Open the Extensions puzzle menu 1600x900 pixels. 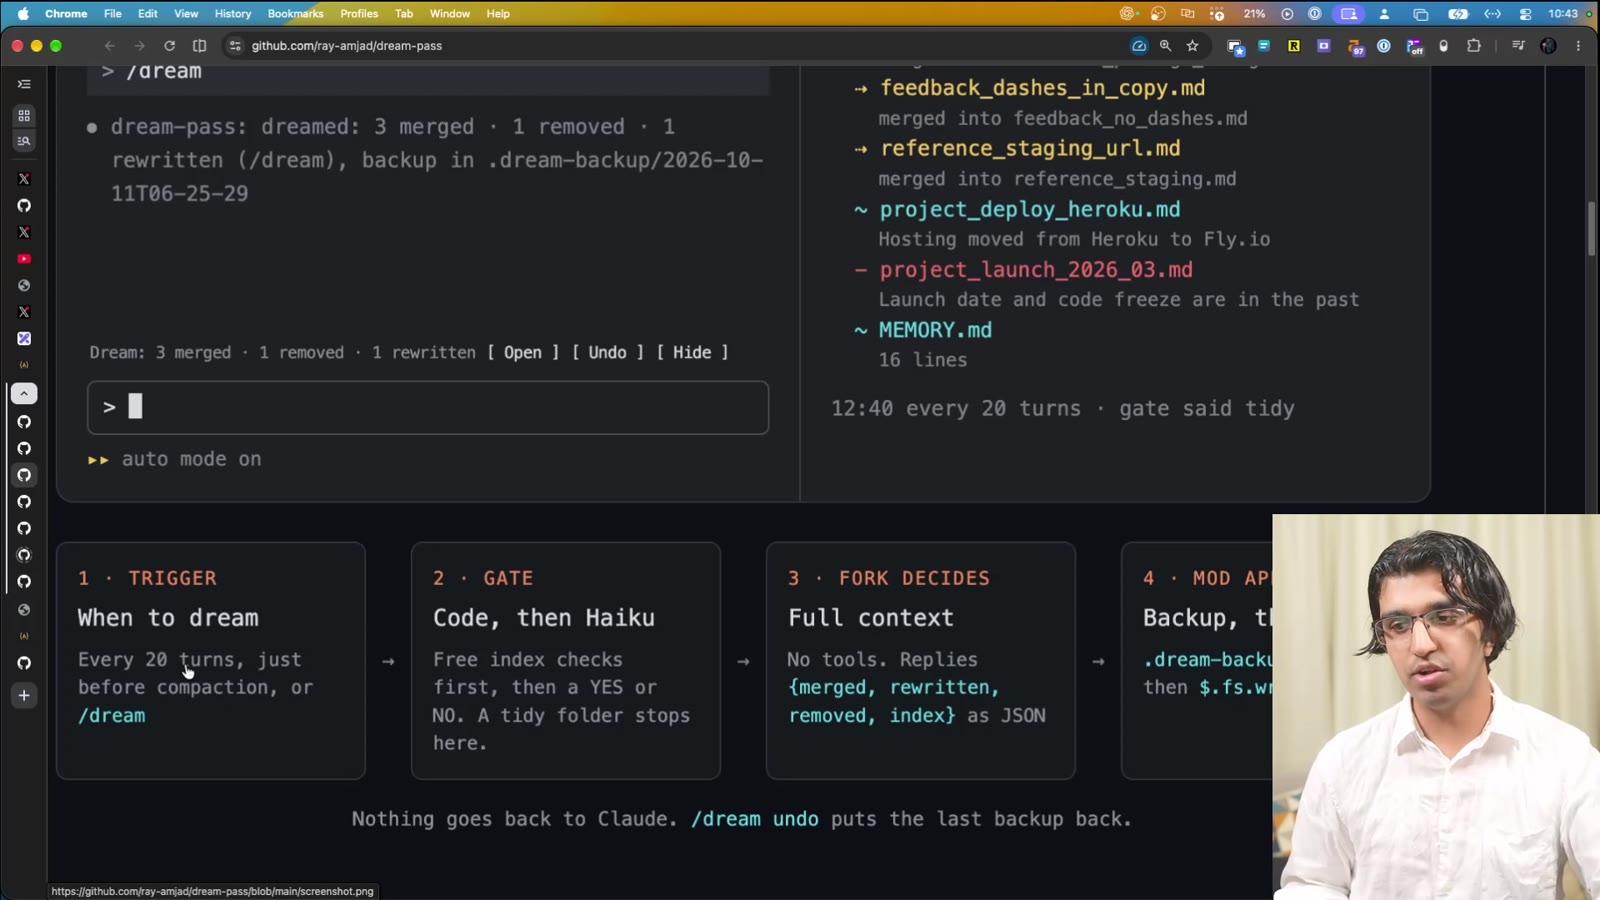(1474, 46)
